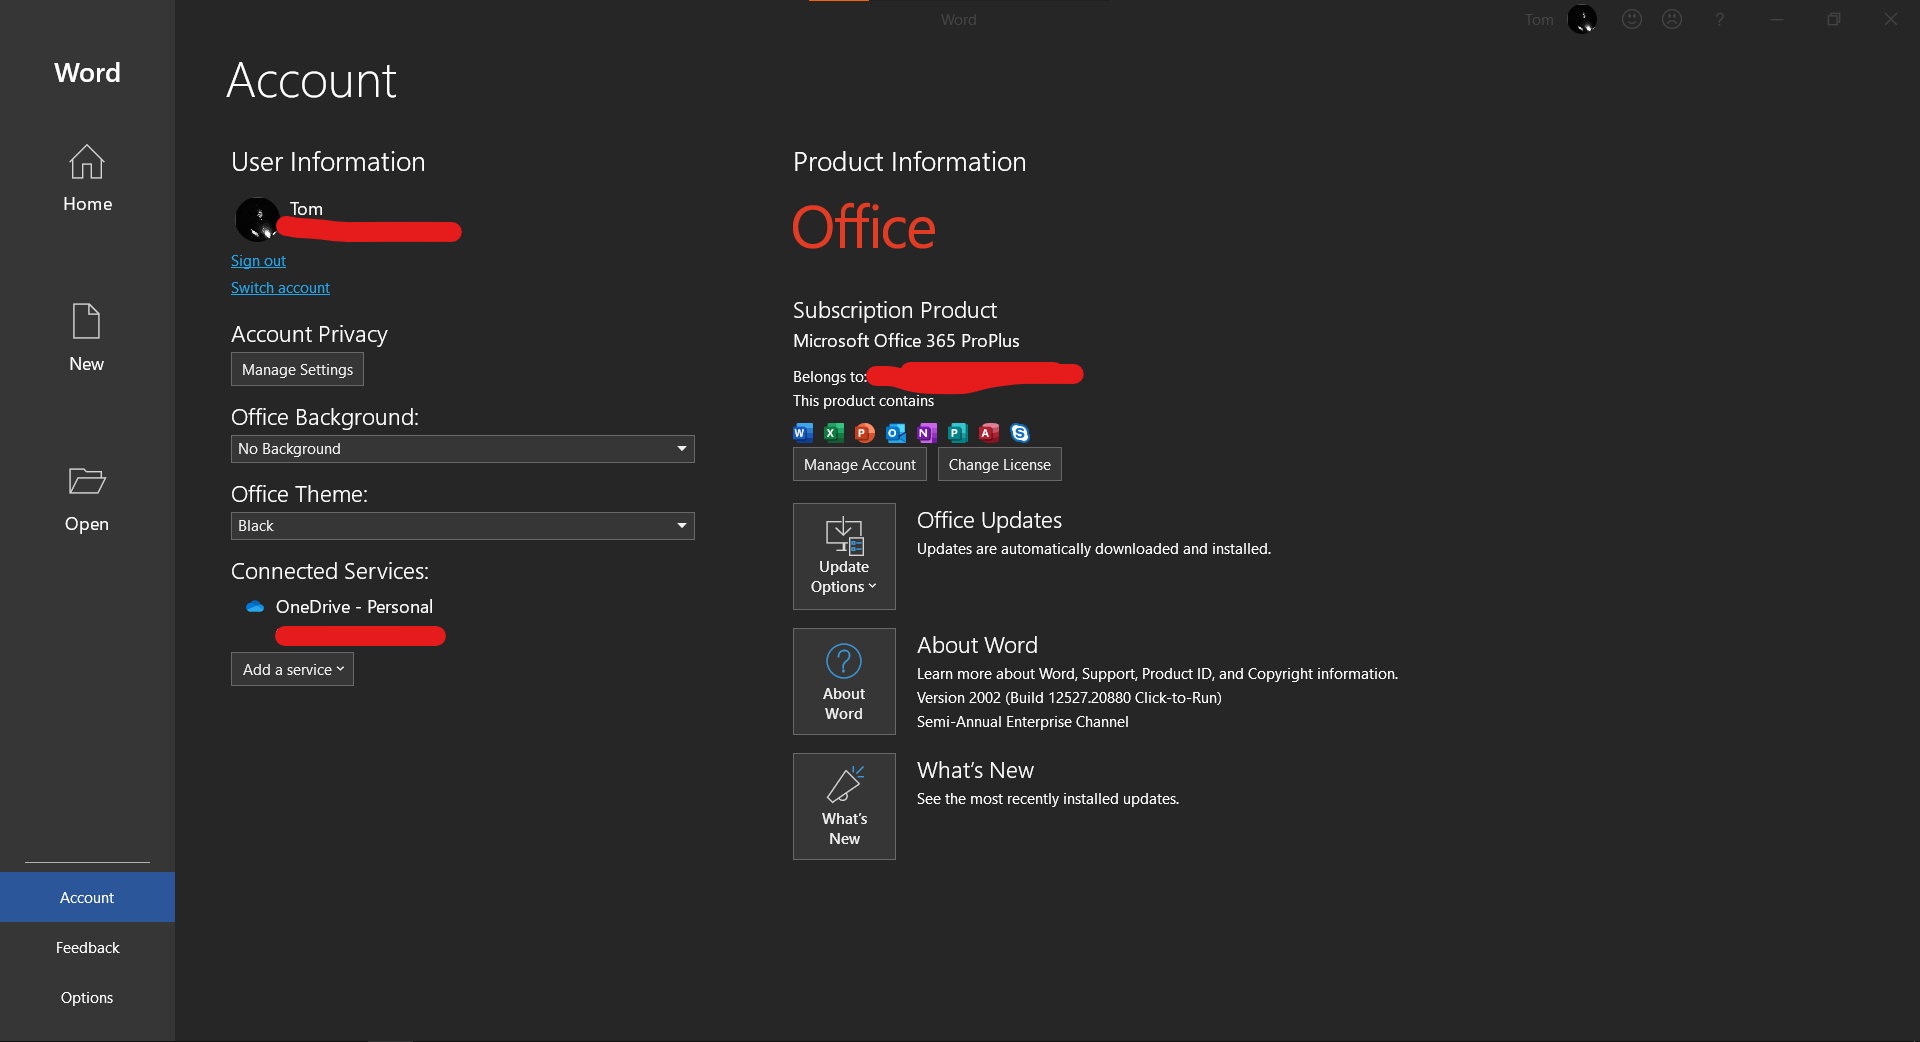Click the OneNote app icon

927,433
